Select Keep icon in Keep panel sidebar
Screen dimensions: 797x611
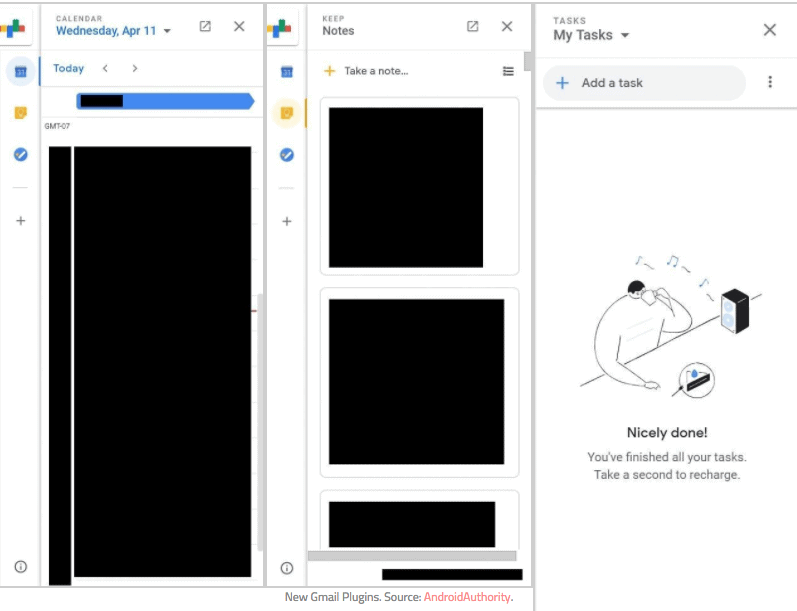pos(287,112)
